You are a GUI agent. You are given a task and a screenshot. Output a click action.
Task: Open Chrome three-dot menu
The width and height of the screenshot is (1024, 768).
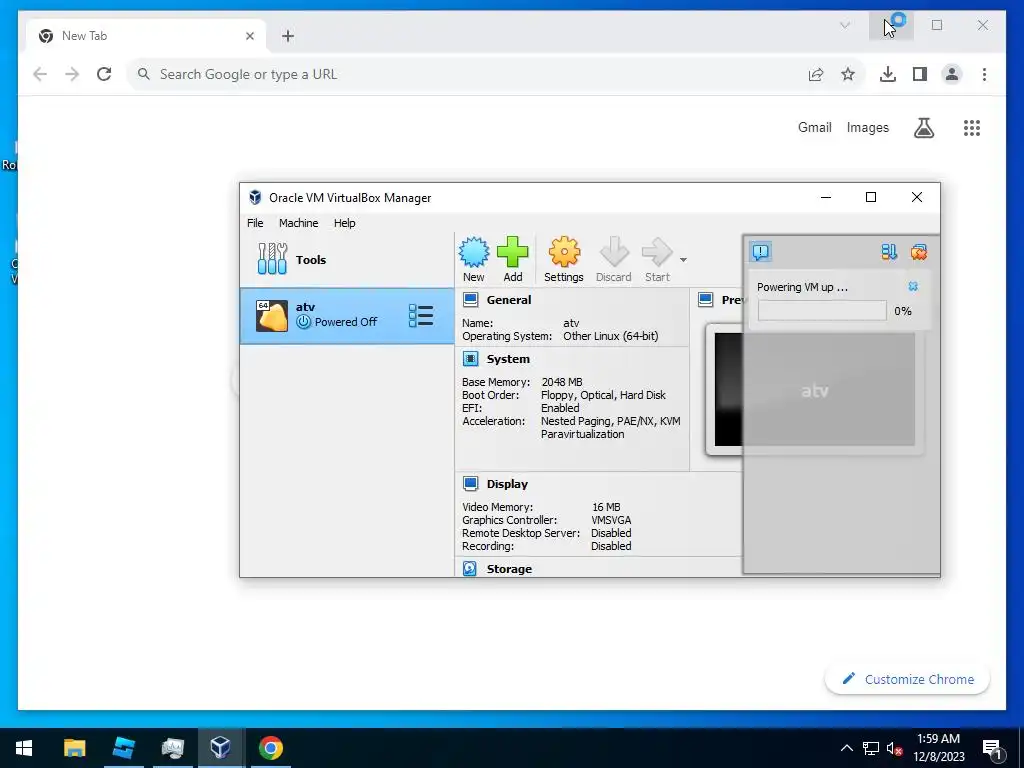pyautogui.click(x=984, y=74)
